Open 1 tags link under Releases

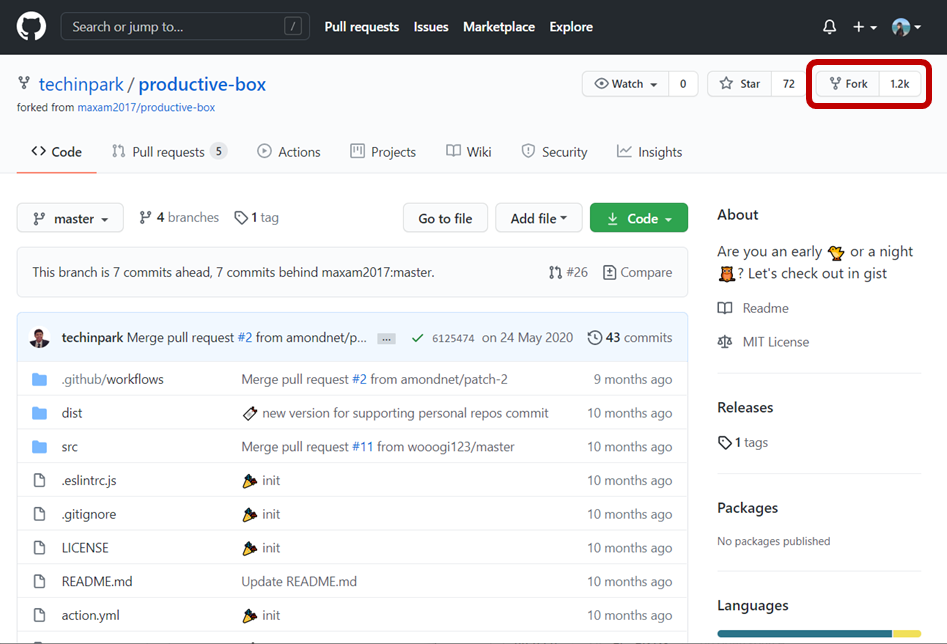(743, 443)
